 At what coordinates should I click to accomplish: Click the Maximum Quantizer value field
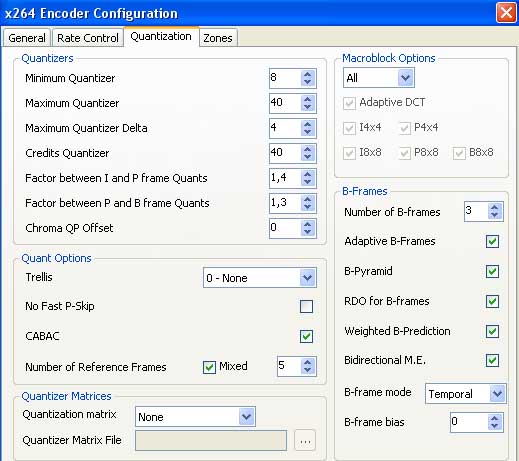point(285,103)
